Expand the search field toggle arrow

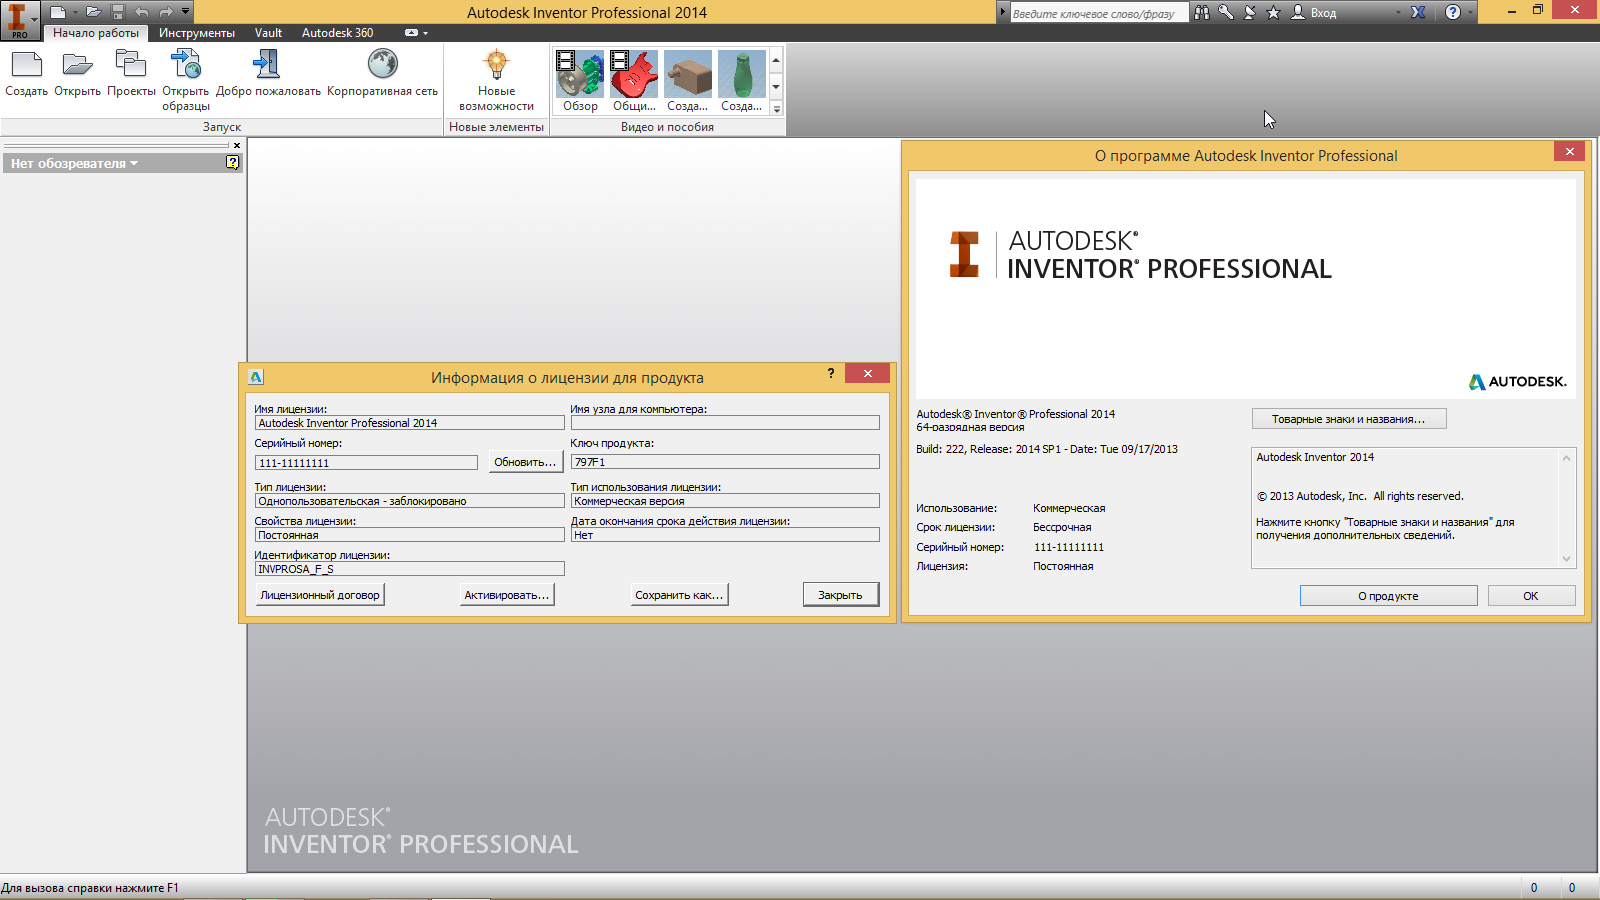click(1003, 12)
